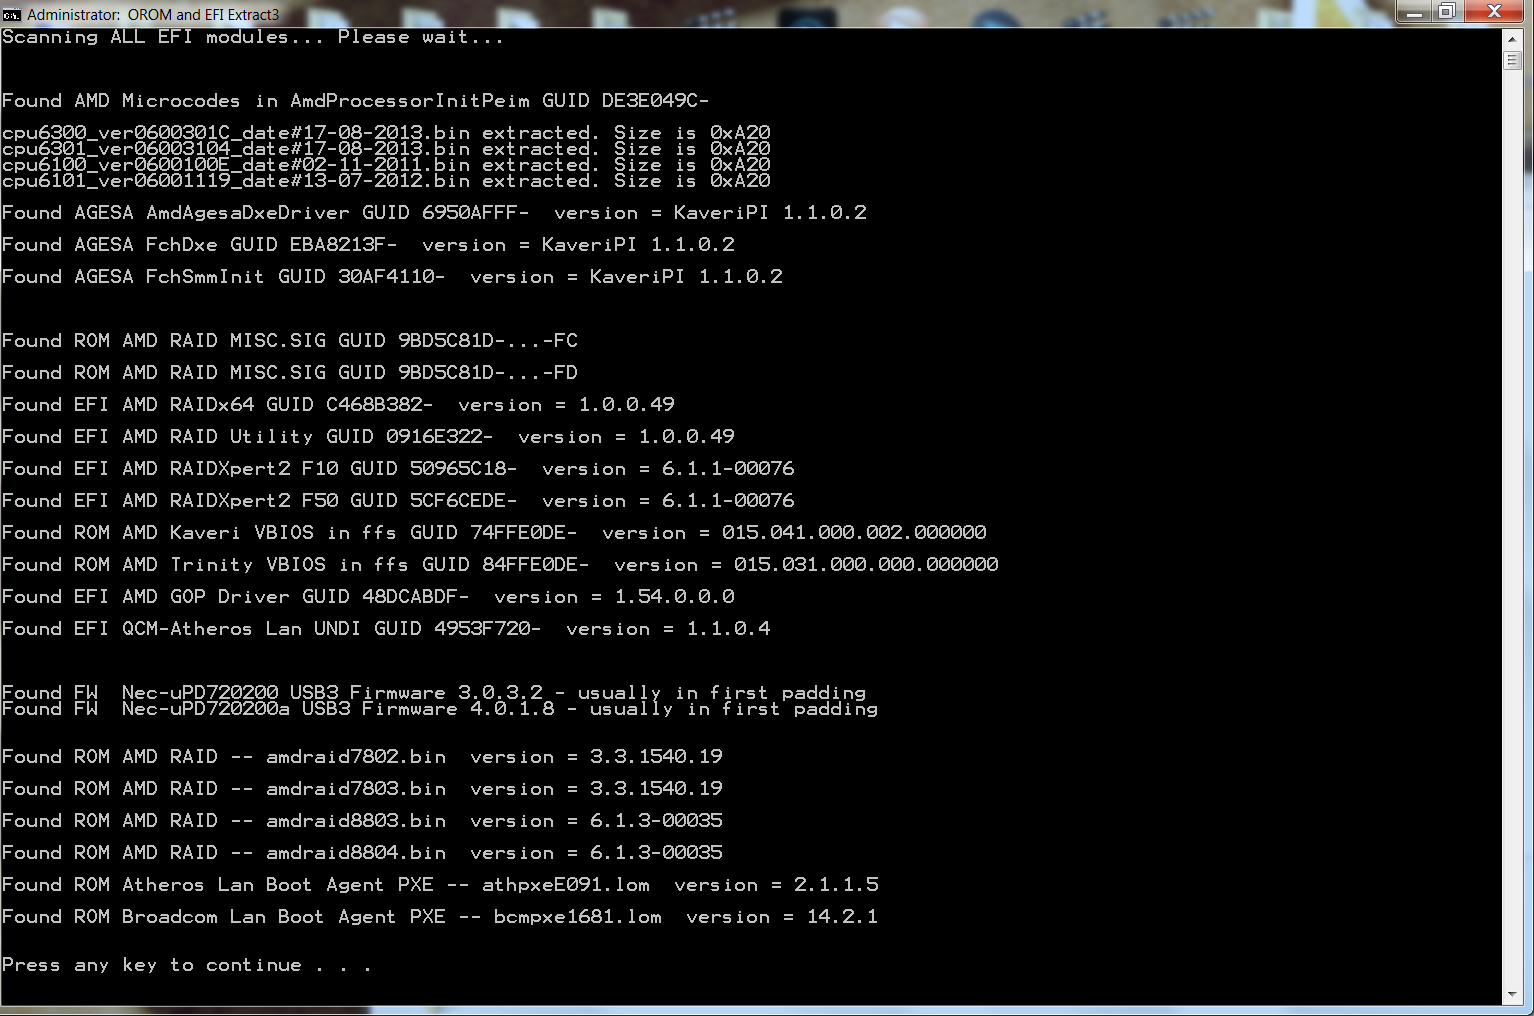Click the amdraid8803.bin version line
This screenshot has width=1534, height=1016.
(x=362, y=821)
